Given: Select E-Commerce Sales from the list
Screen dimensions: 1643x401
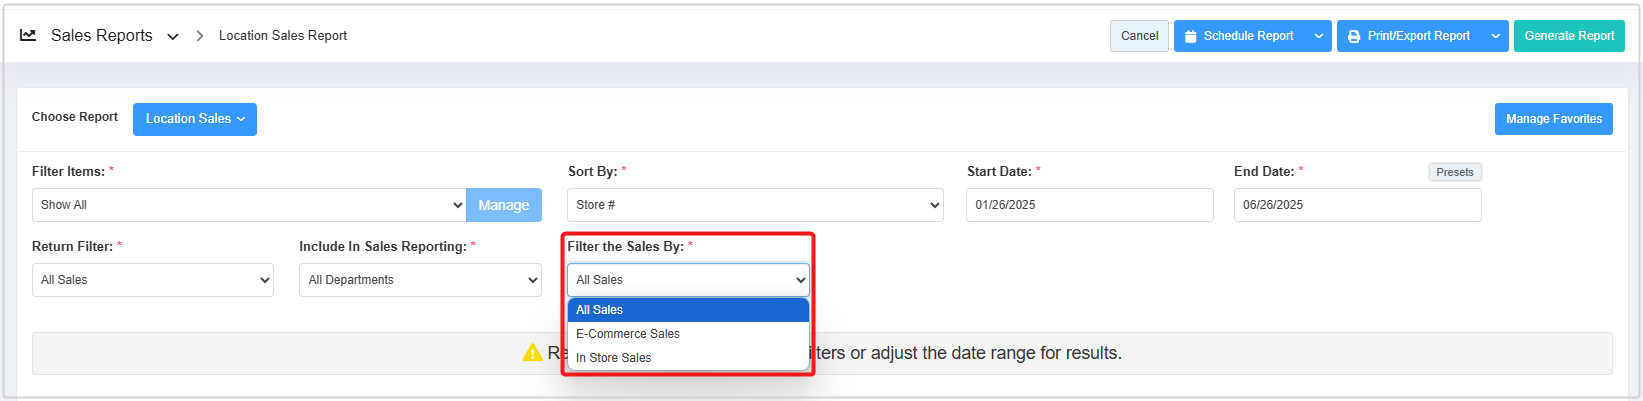Looking at the screenshot, I should pyautogui.click(x=628, y=334).
